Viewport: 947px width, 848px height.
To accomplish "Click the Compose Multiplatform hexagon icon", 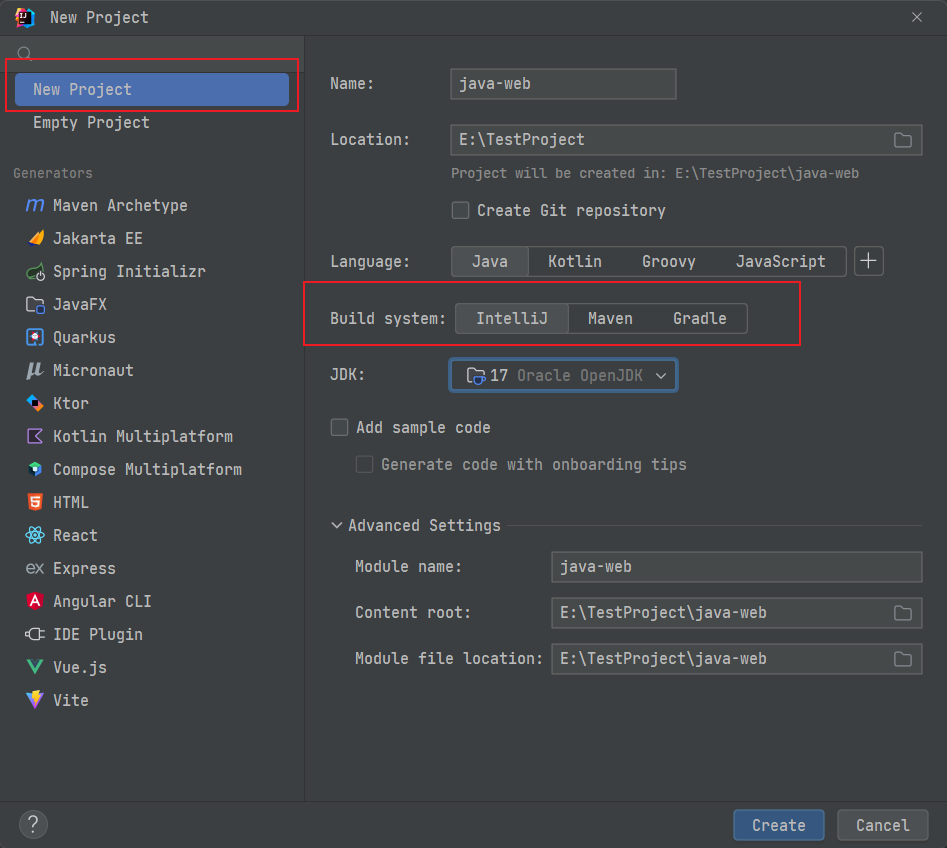I will pyautogui.click(x=35, y=469).
